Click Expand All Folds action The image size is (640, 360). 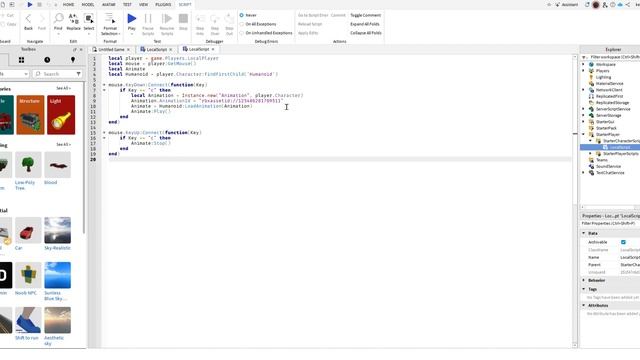365,24
